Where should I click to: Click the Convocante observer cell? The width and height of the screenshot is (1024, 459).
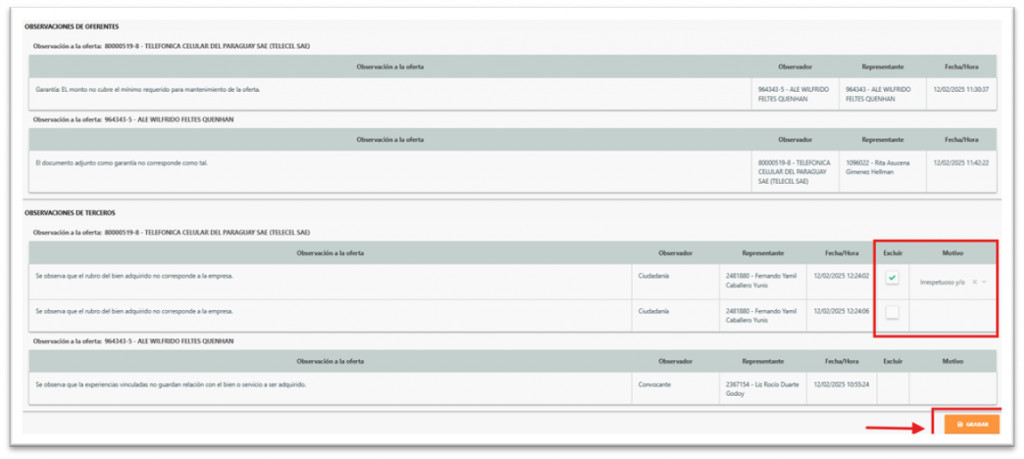(656, 384)
